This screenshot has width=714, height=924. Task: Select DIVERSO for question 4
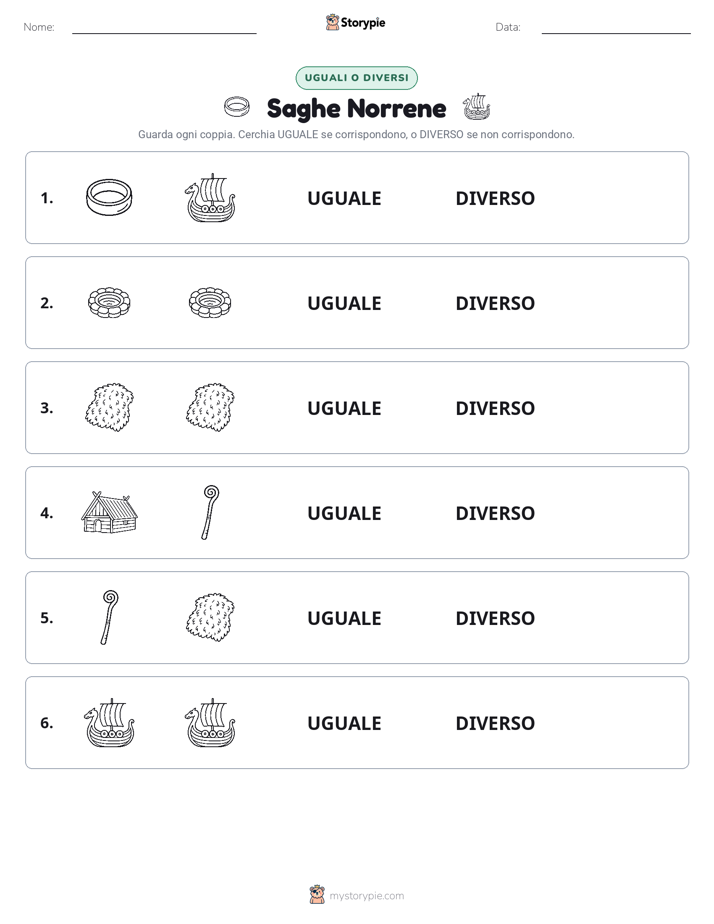click(495, 513)
